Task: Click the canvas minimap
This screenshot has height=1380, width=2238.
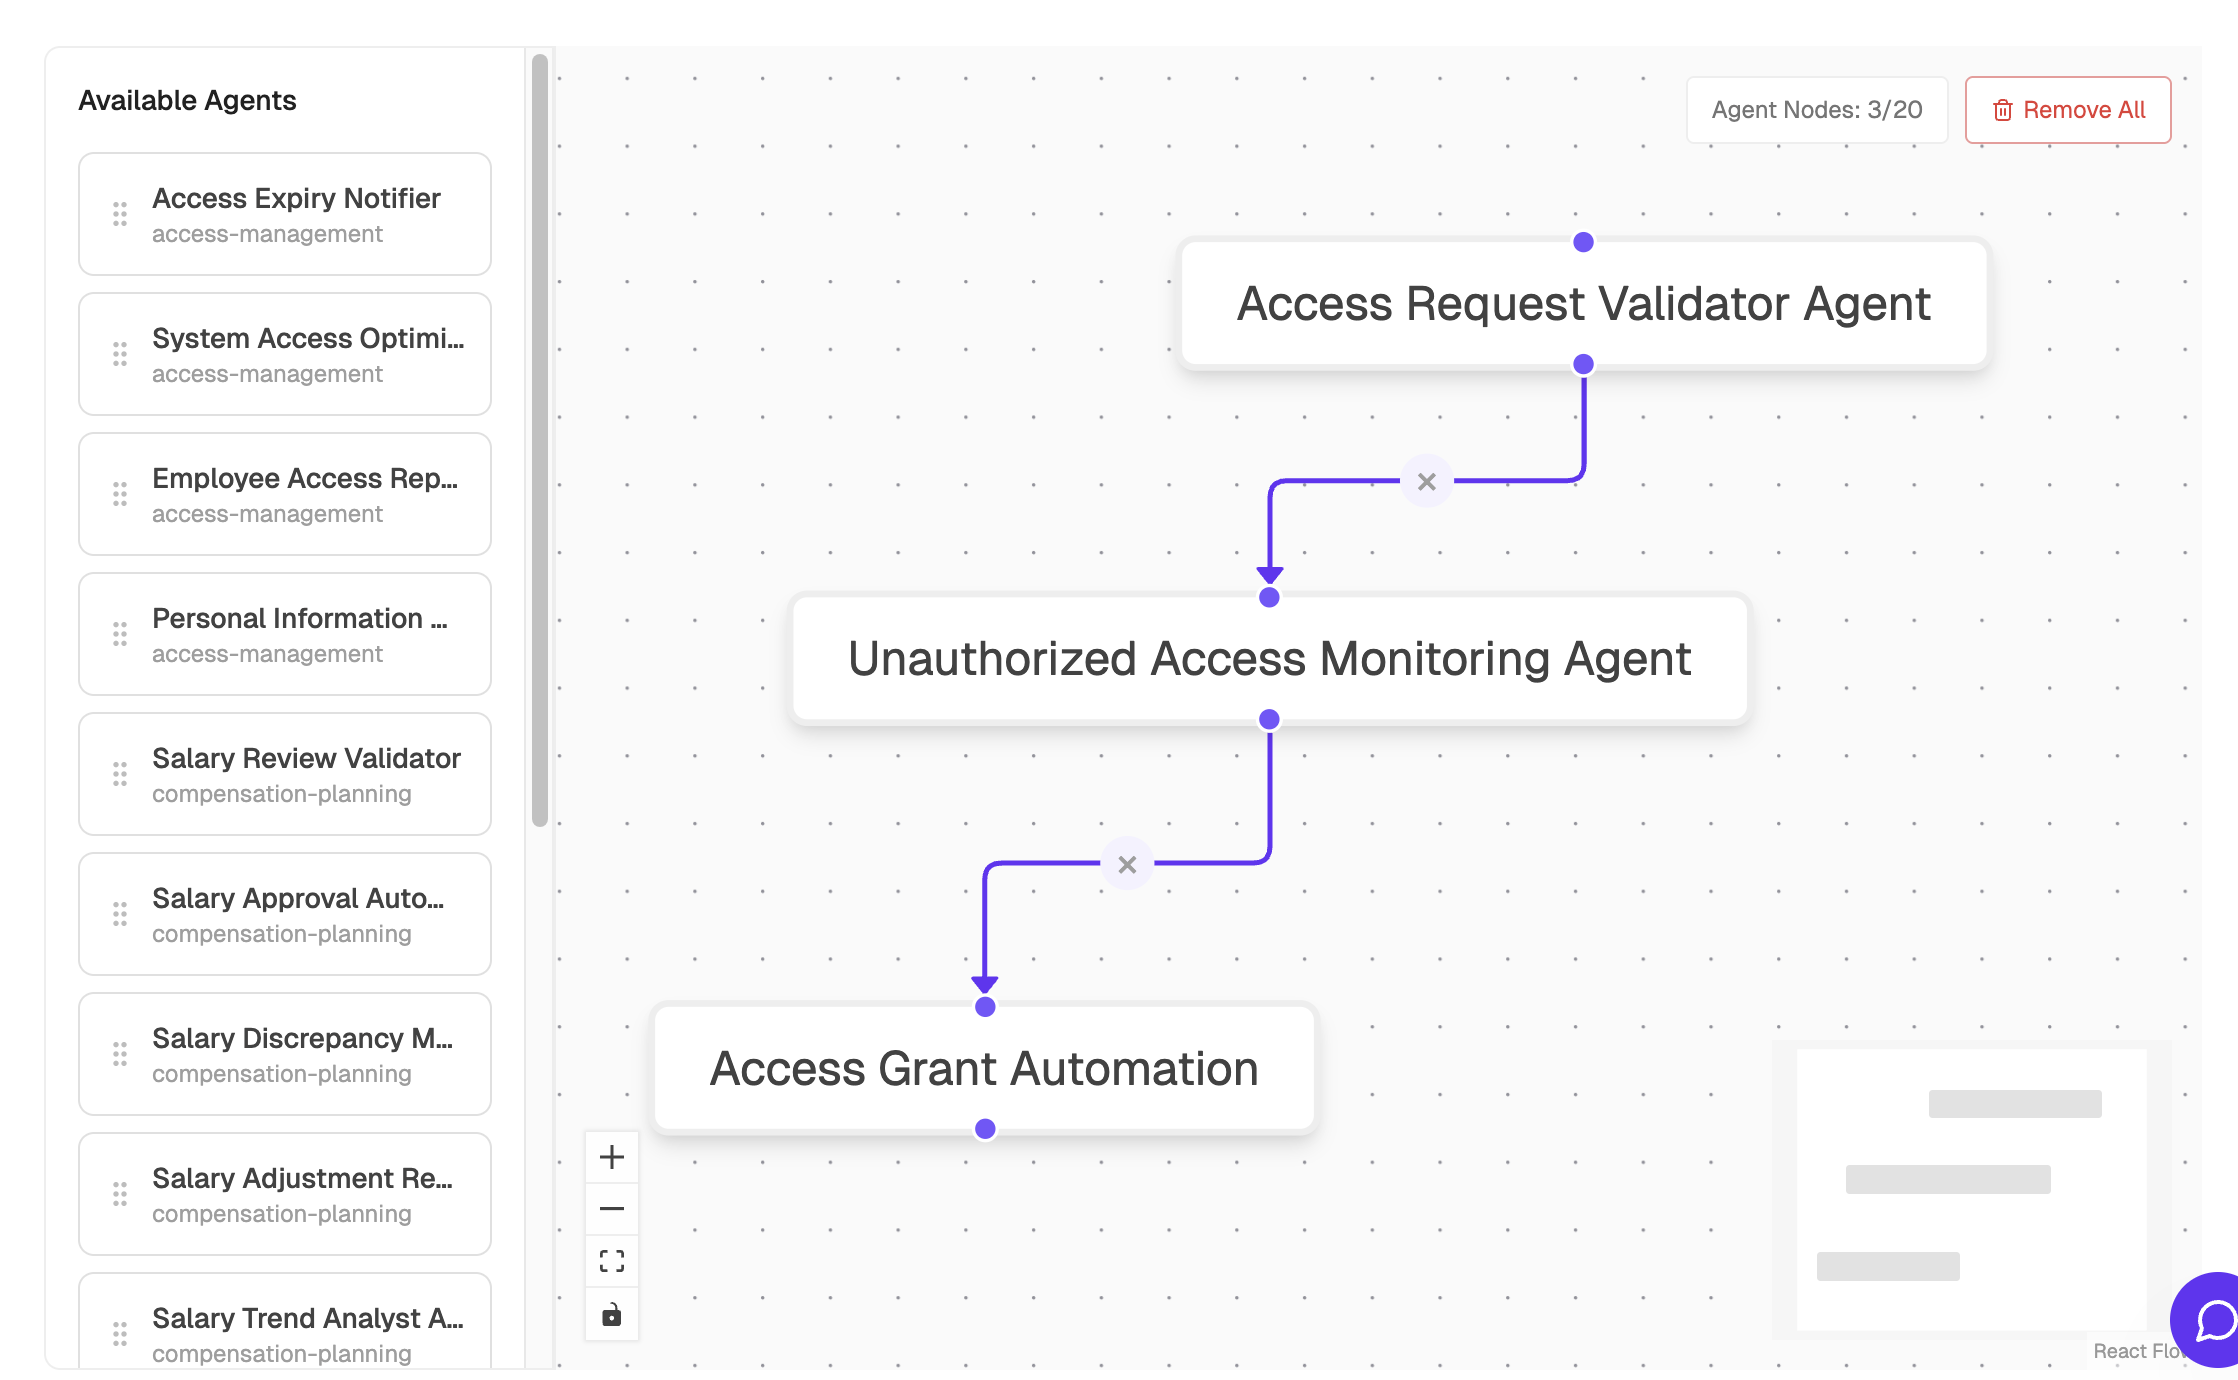Action: click(x=1972, y=1189)
